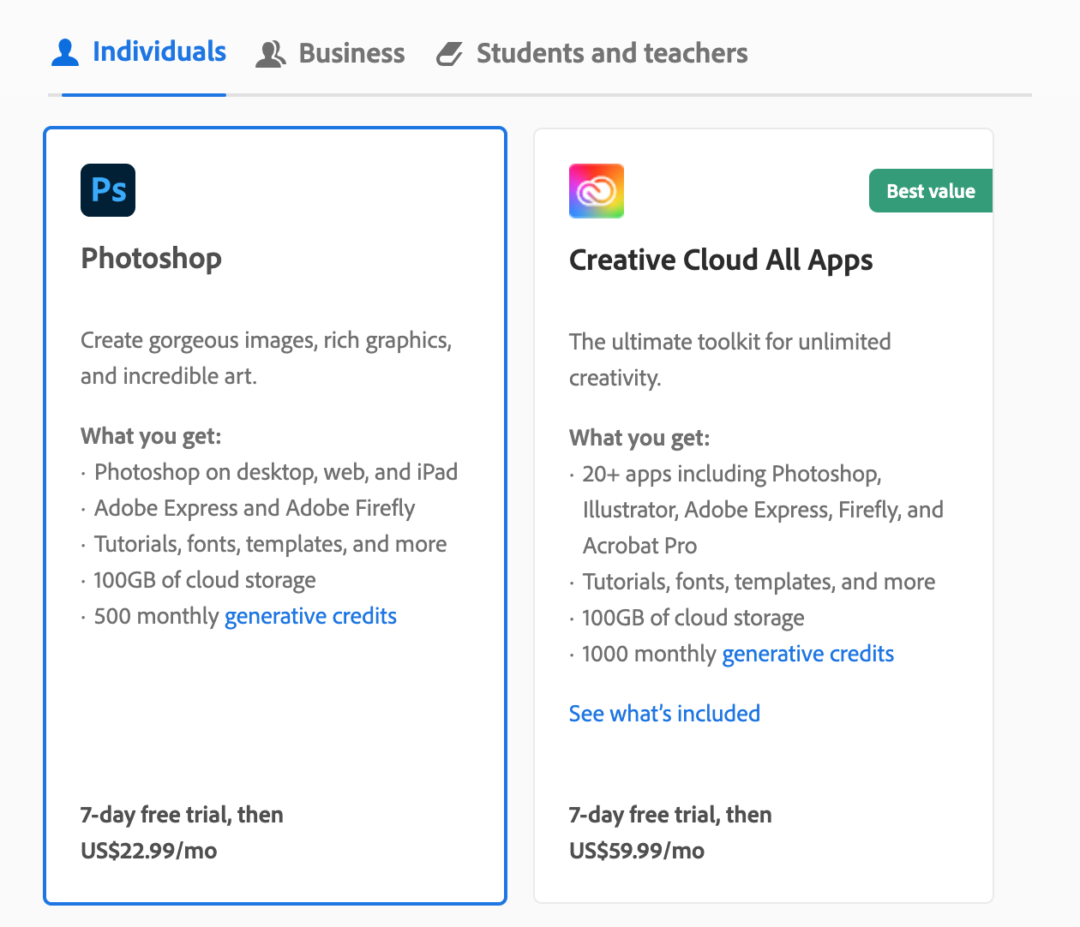Open the Students and teachers tab

pos(592,53)
